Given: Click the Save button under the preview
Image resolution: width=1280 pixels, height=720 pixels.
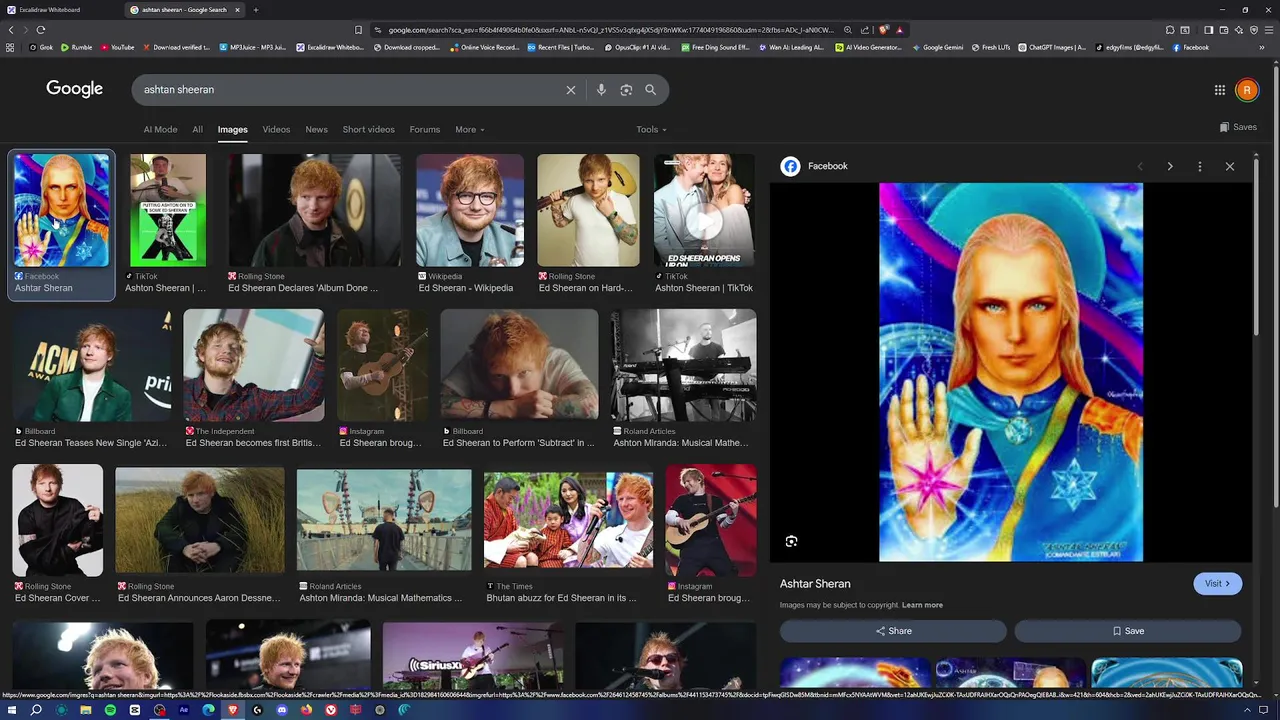Looking at the screenshot, I should pos(1128,631).
